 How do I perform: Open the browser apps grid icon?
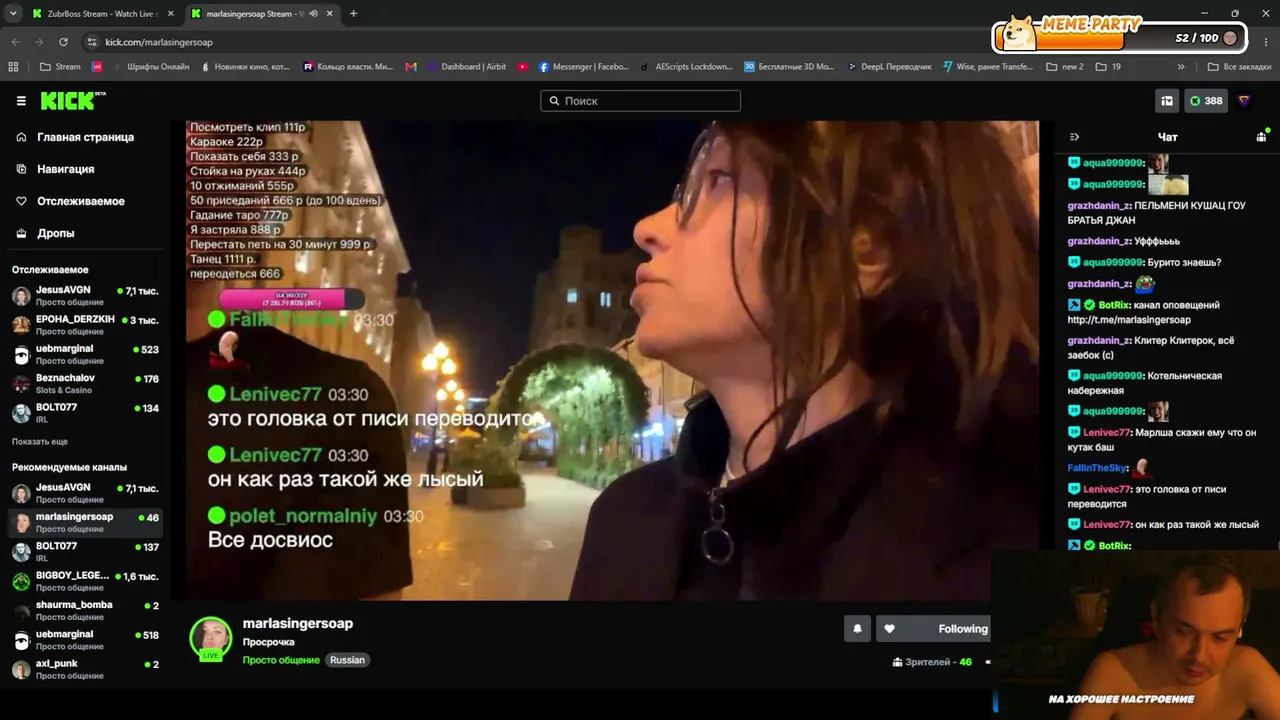[x=13, y=67]
